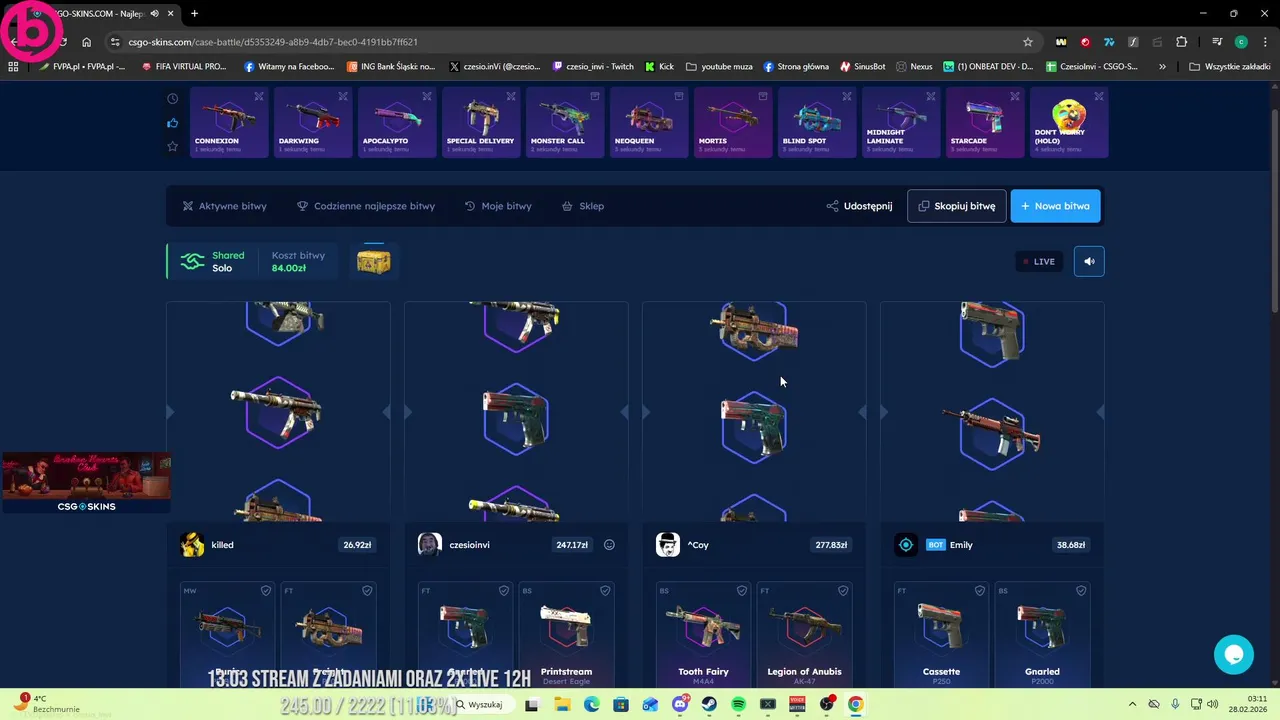This screenshot has height=720, width=1280.
Task: Open the Sklep tab
Action: 583,206
